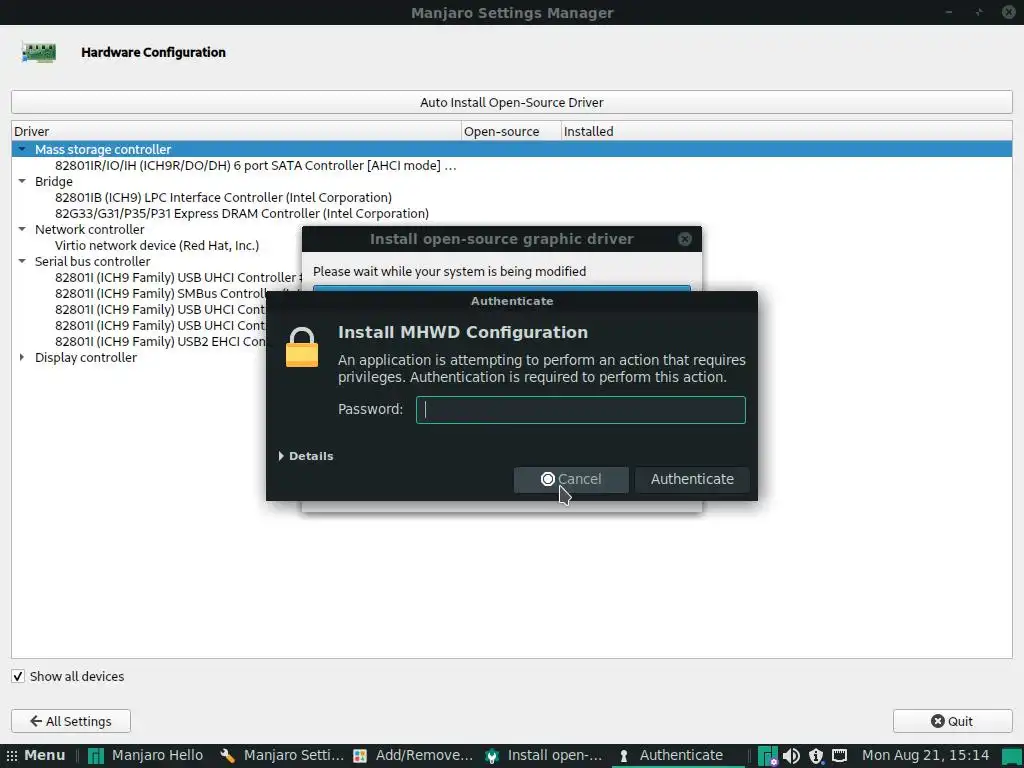Select the USB2 EHCI Controller row
Image resolution: width=1024 pixels, height=768 pixels.
pyautogui.click(x=160, y=342)
